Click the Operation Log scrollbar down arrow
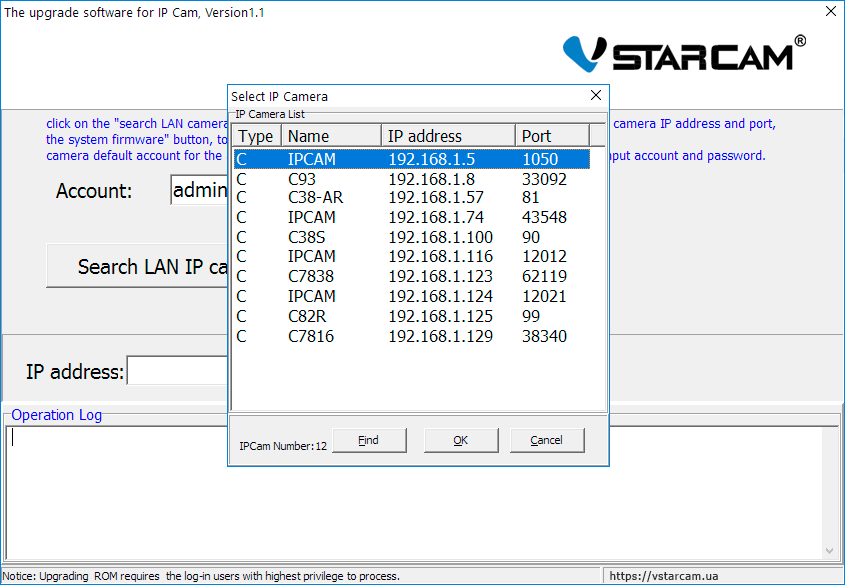 pos(829,551)
